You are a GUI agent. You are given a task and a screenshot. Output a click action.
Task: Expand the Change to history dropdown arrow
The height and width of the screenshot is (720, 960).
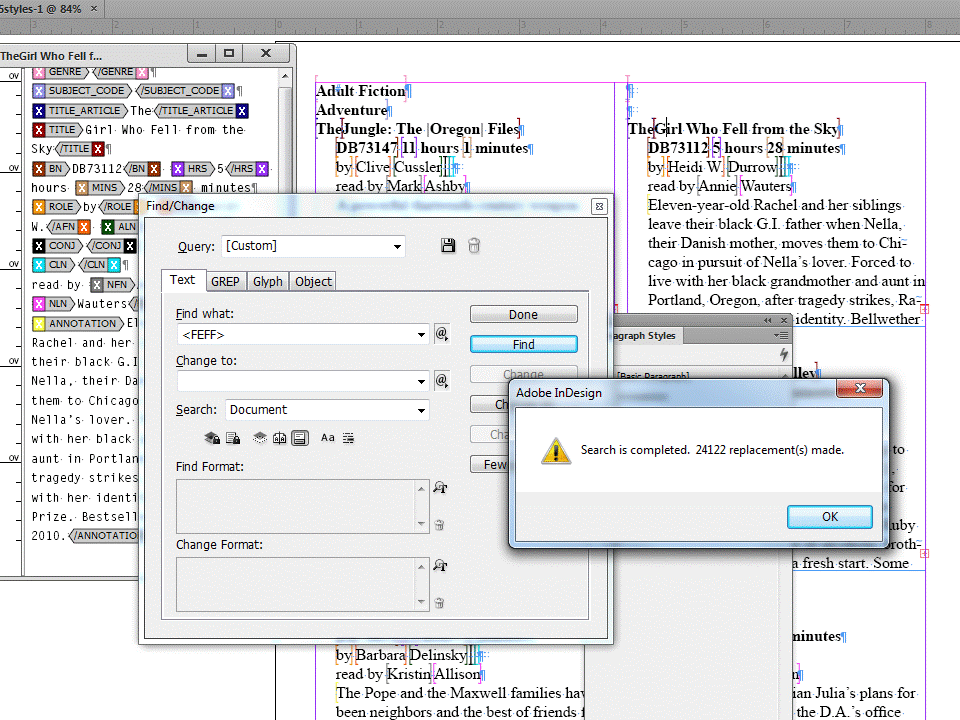click(421, 381)
